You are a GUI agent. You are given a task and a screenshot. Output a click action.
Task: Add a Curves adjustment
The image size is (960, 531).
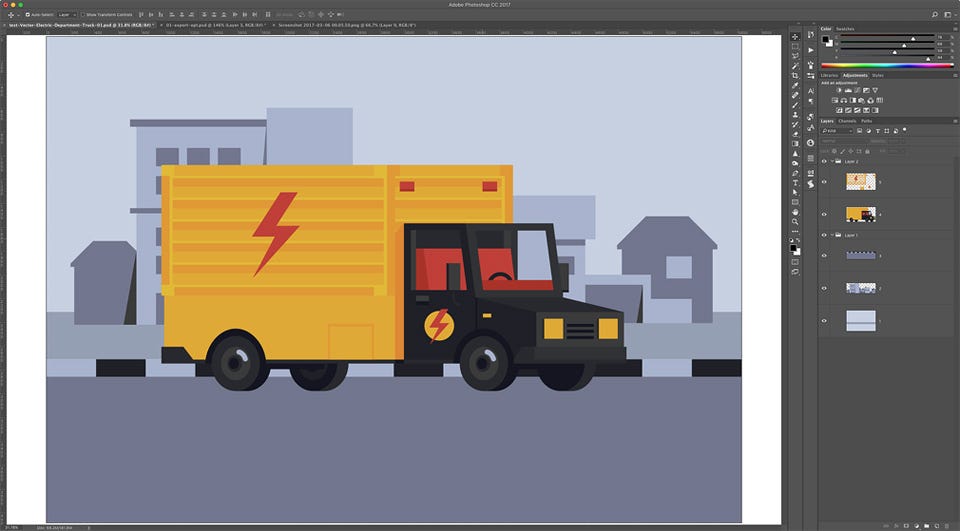click(857, 90)
